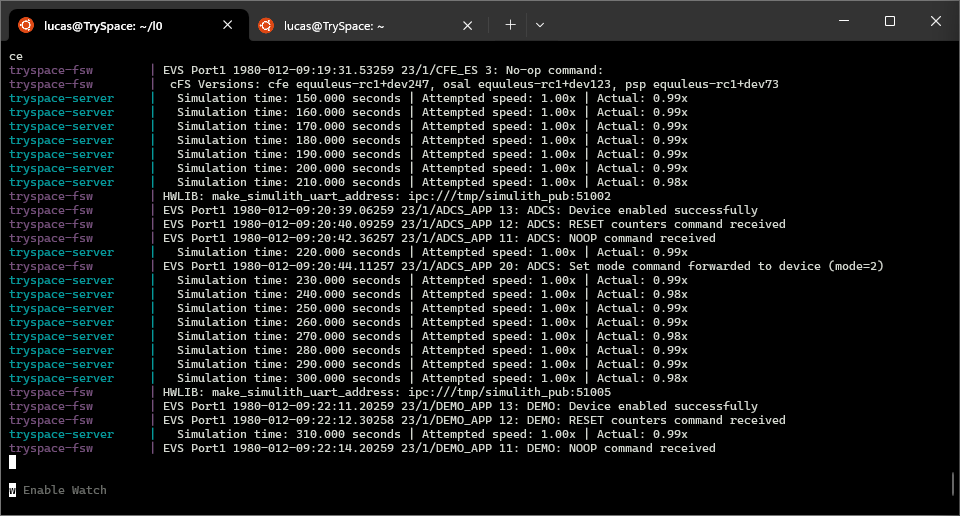Click the 'Simulation time: 290.000 seconds' line
Viewport: 960px width, 516px height.
(x=432, y=364)
